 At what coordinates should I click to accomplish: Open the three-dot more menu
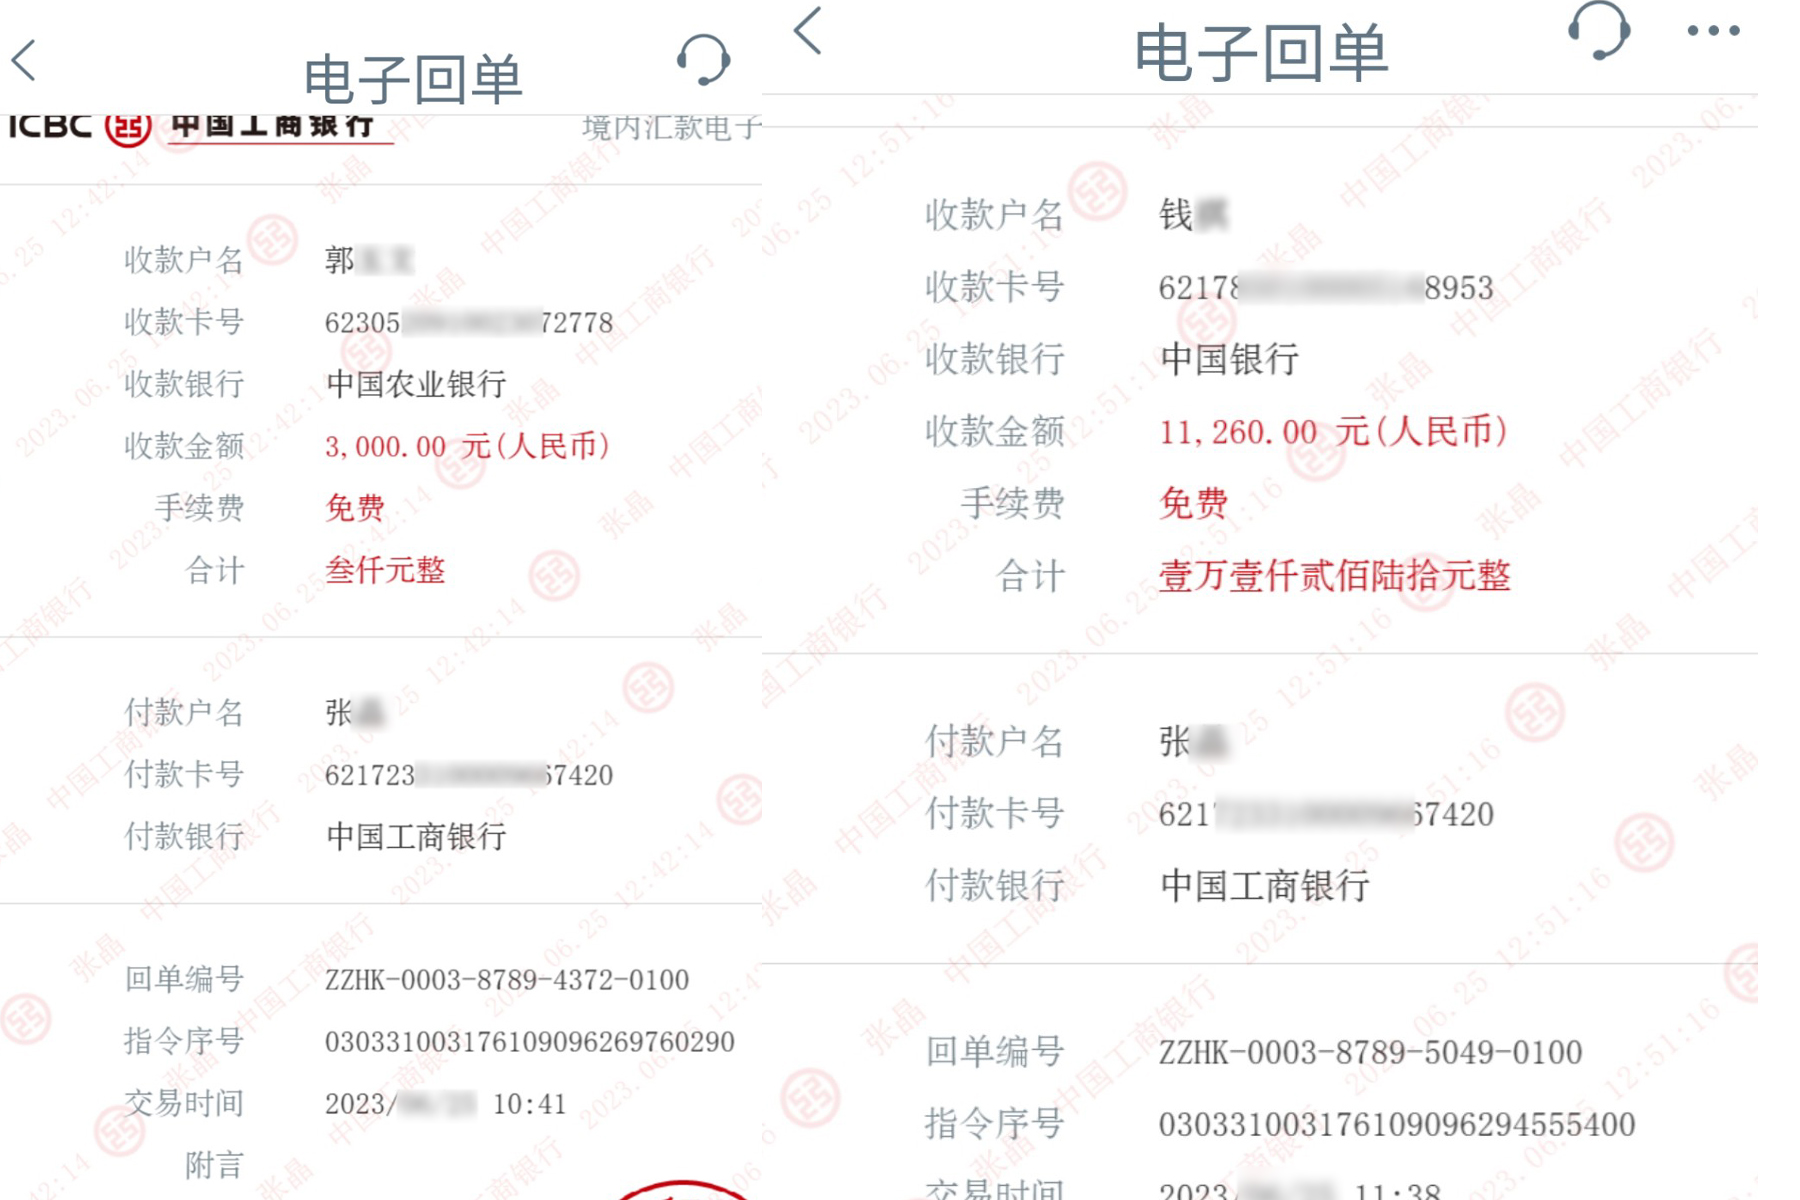[x=1713, y=31]
